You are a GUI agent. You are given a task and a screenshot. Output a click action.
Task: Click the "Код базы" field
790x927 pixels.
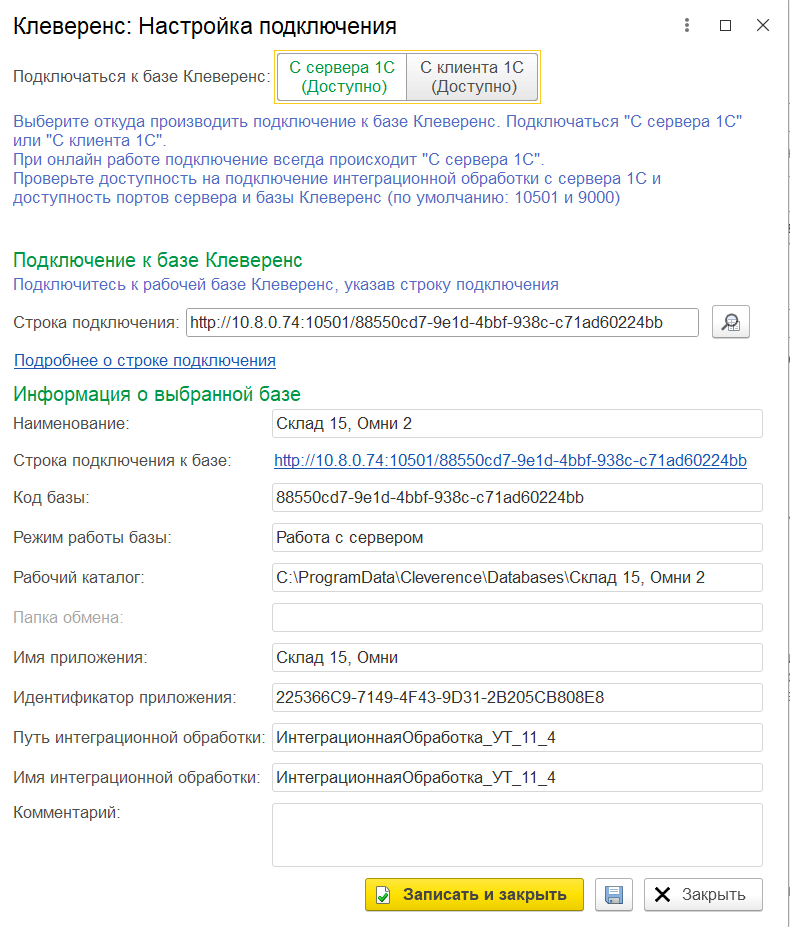point(517,497)
